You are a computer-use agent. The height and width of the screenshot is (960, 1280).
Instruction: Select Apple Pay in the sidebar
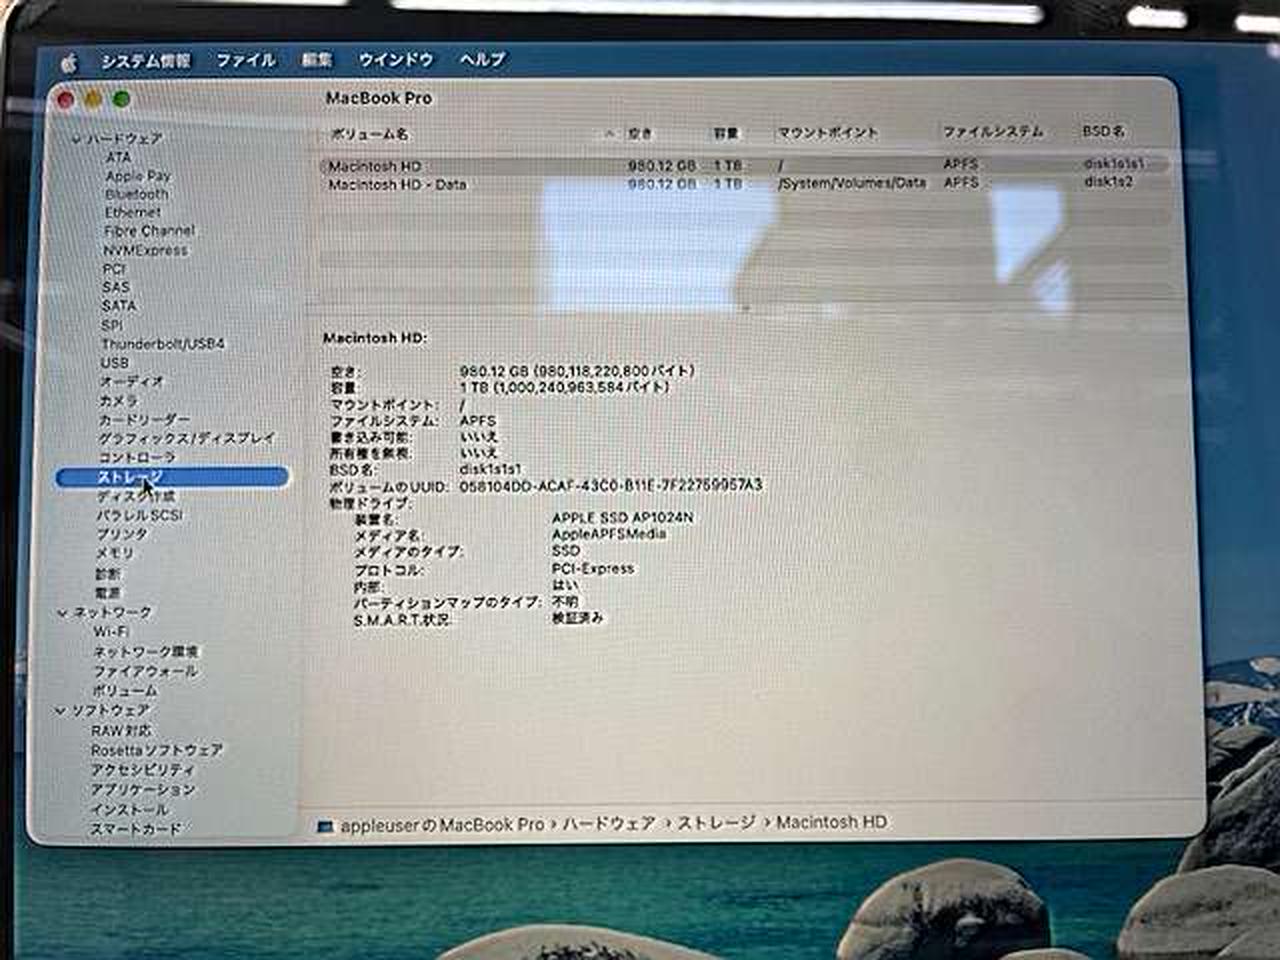138,176
